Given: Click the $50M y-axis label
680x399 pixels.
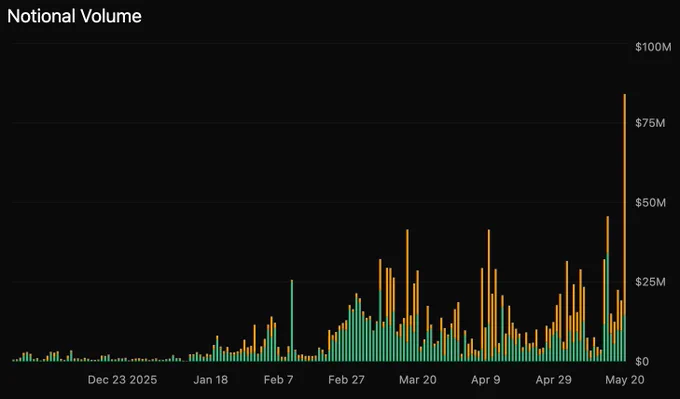Looking at the screenshot, I should coord(651,203).
